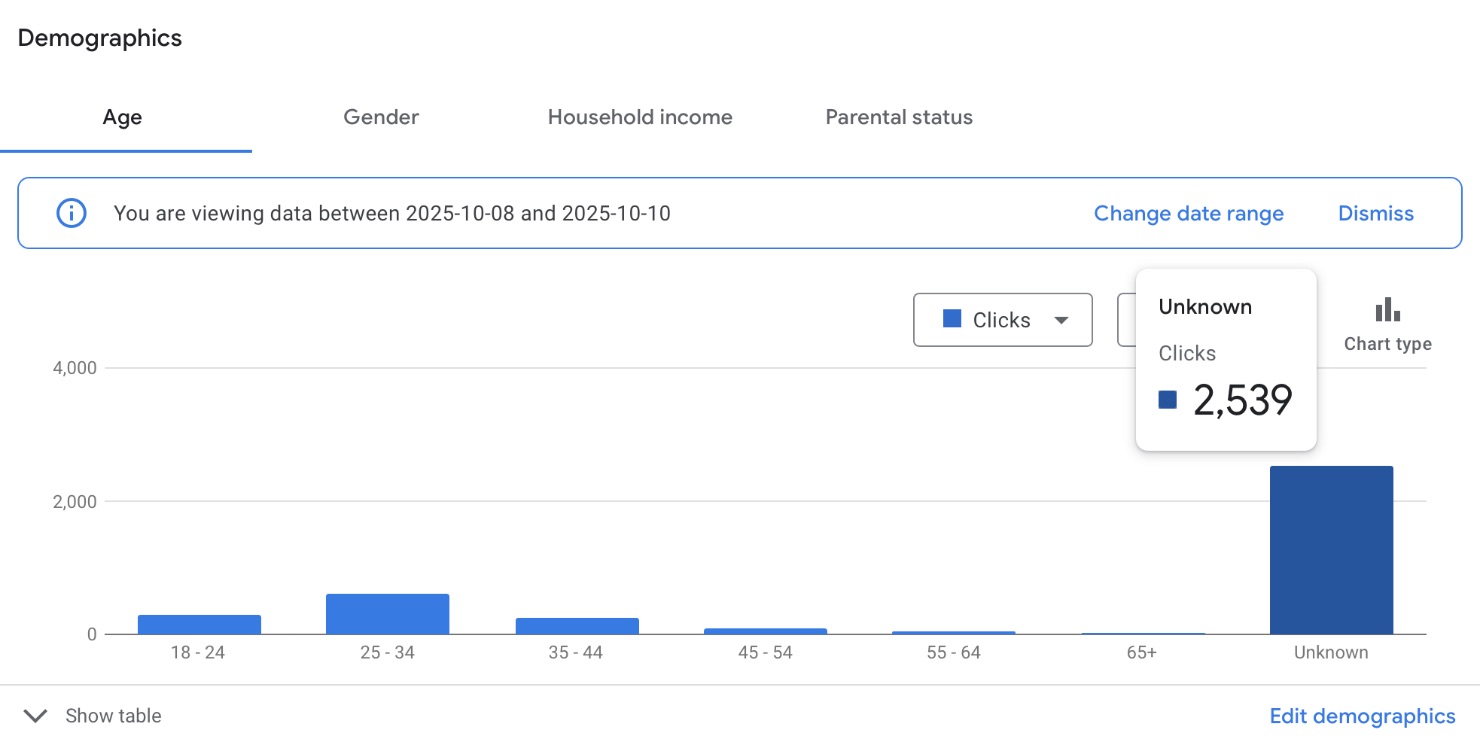Image resolution: width=1480 pixels, height=739 pixels.
Task: Open the second metric dropdown behind tooltip
Action: [x=1126, y=320]
